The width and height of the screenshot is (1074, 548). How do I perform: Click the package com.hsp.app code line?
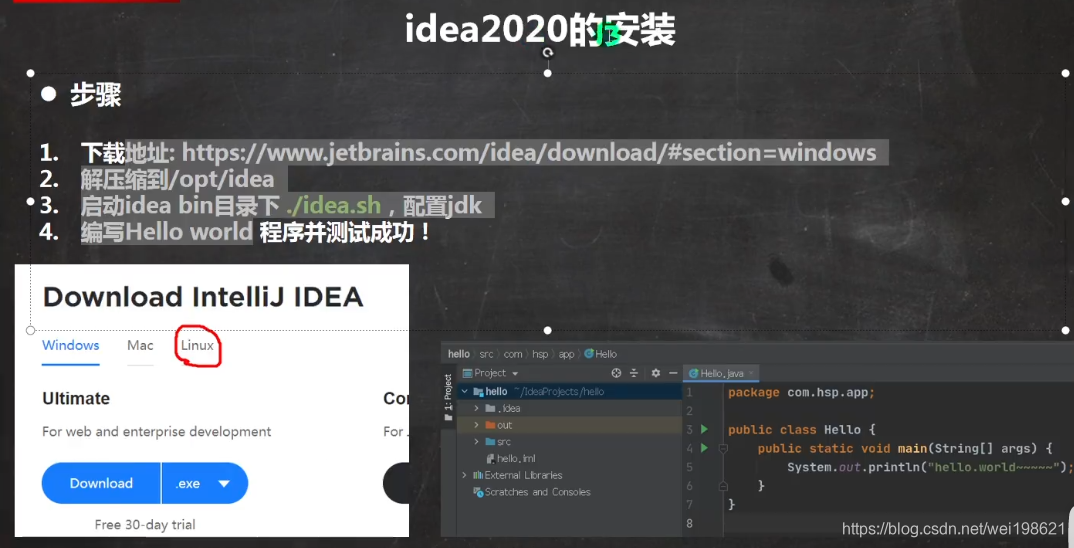[x=801, y=393]
